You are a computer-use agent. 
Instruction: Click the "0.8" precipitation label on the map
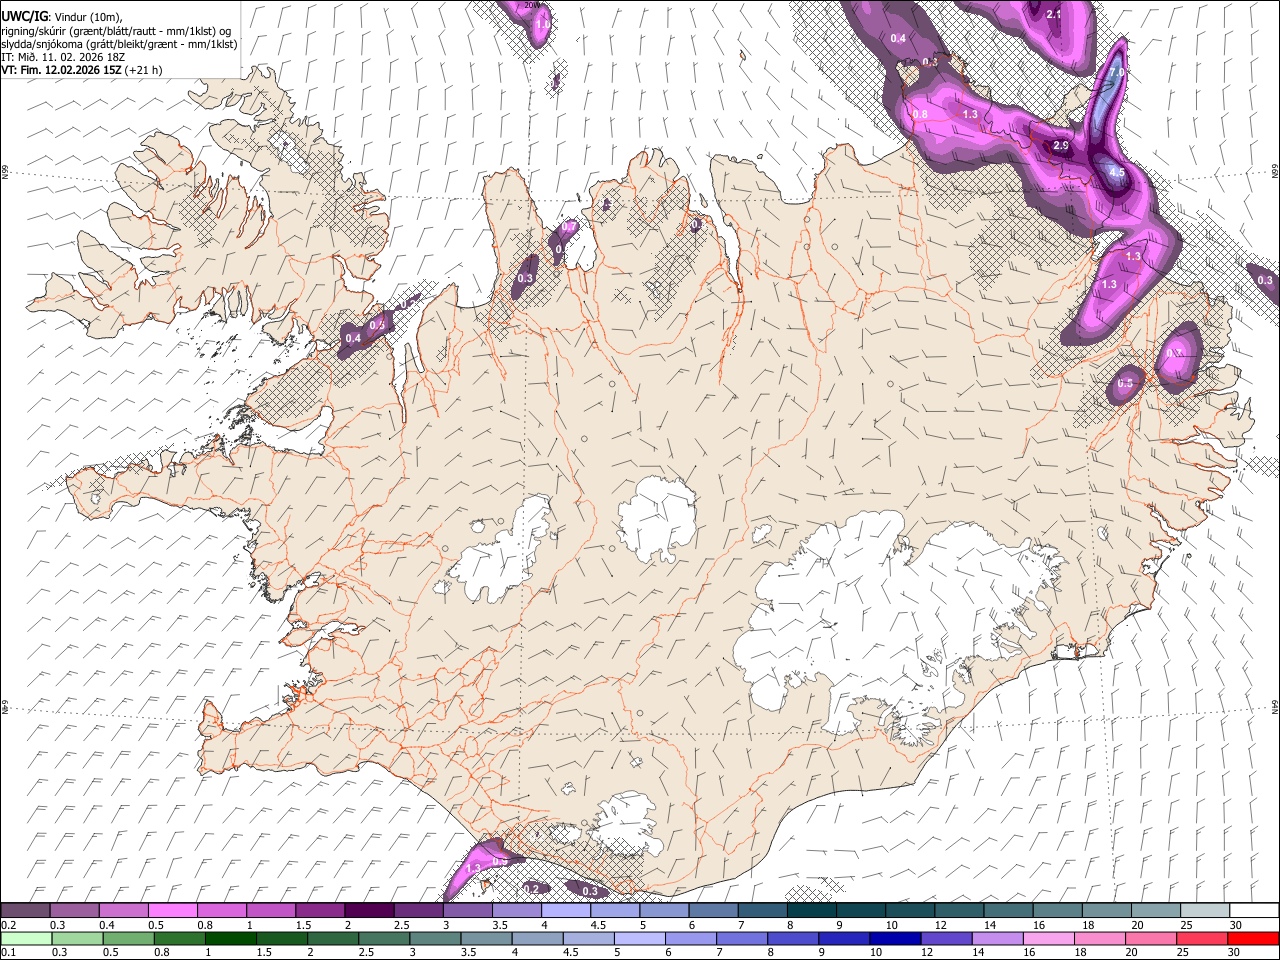click(920, 114)
